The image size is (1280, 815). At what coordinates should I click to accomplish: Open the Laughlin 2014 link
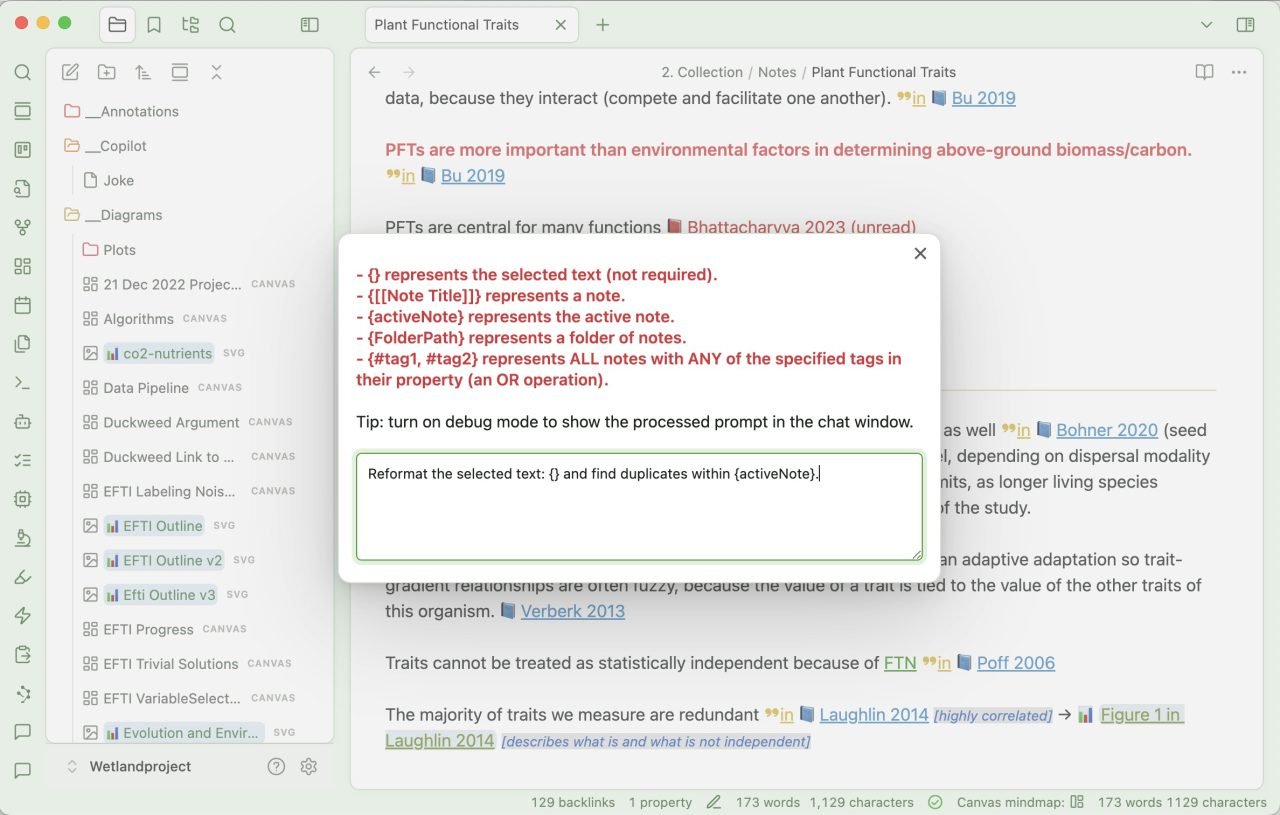[x=874, y=715]
